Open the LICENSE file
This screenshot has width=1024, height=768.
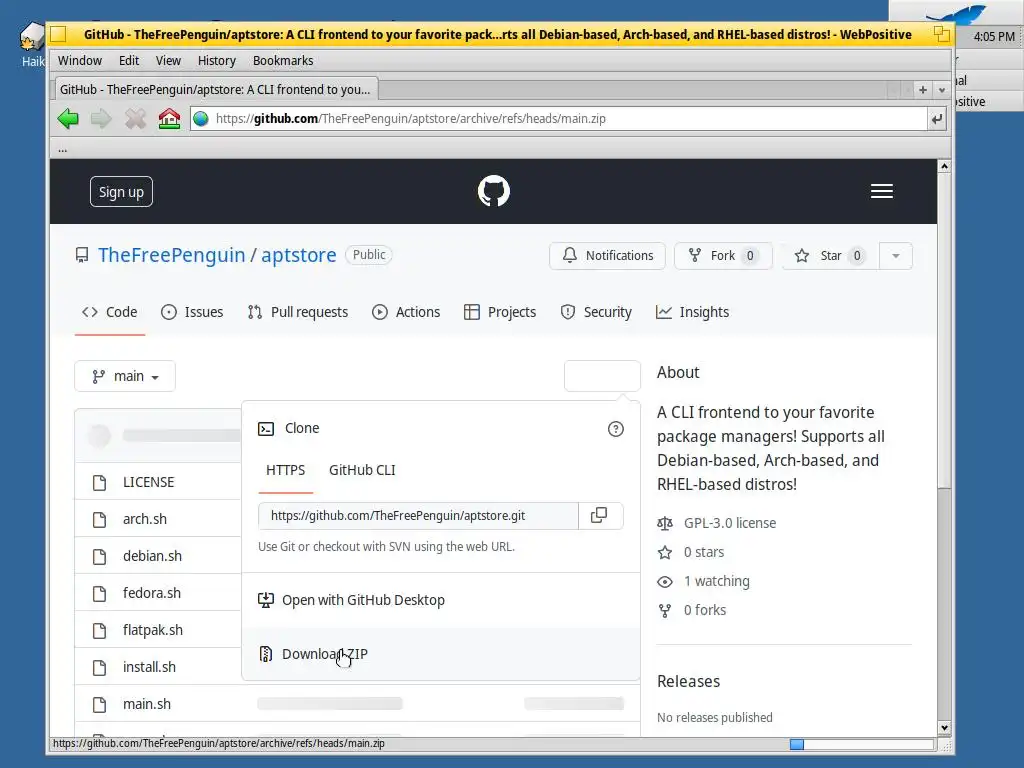coord(149,482)
